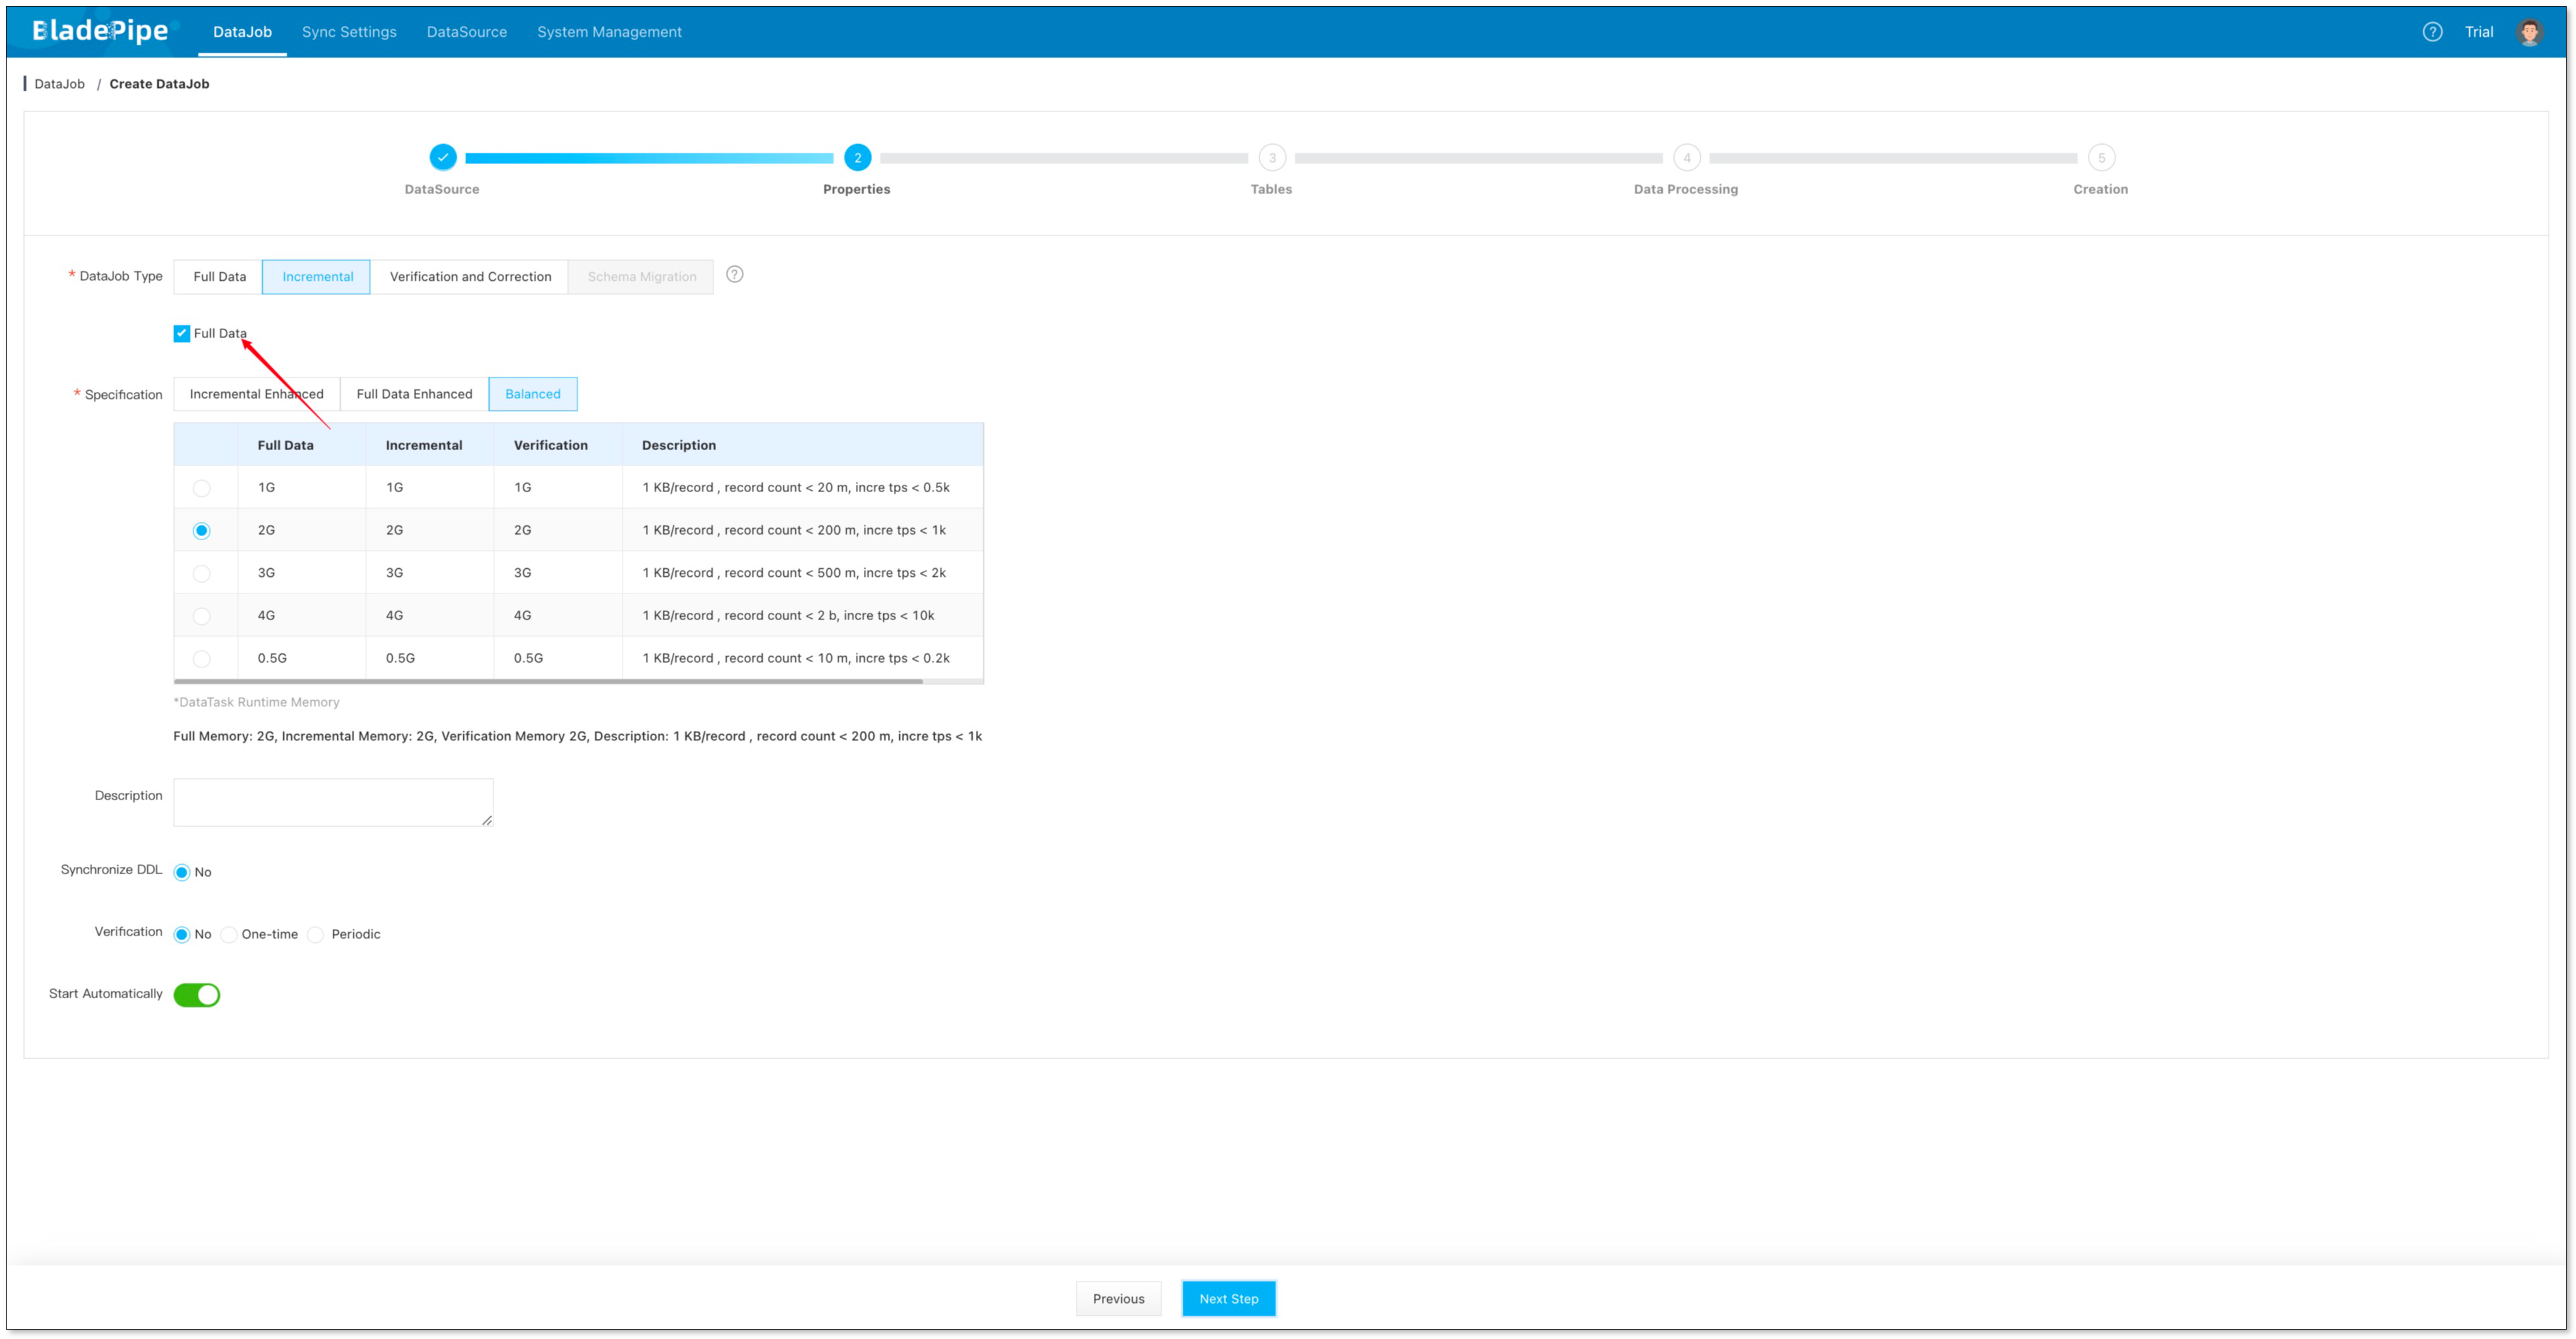Select Full Data Enhanced specification
Screen dimensions: 2576x1339
[414, 394]
